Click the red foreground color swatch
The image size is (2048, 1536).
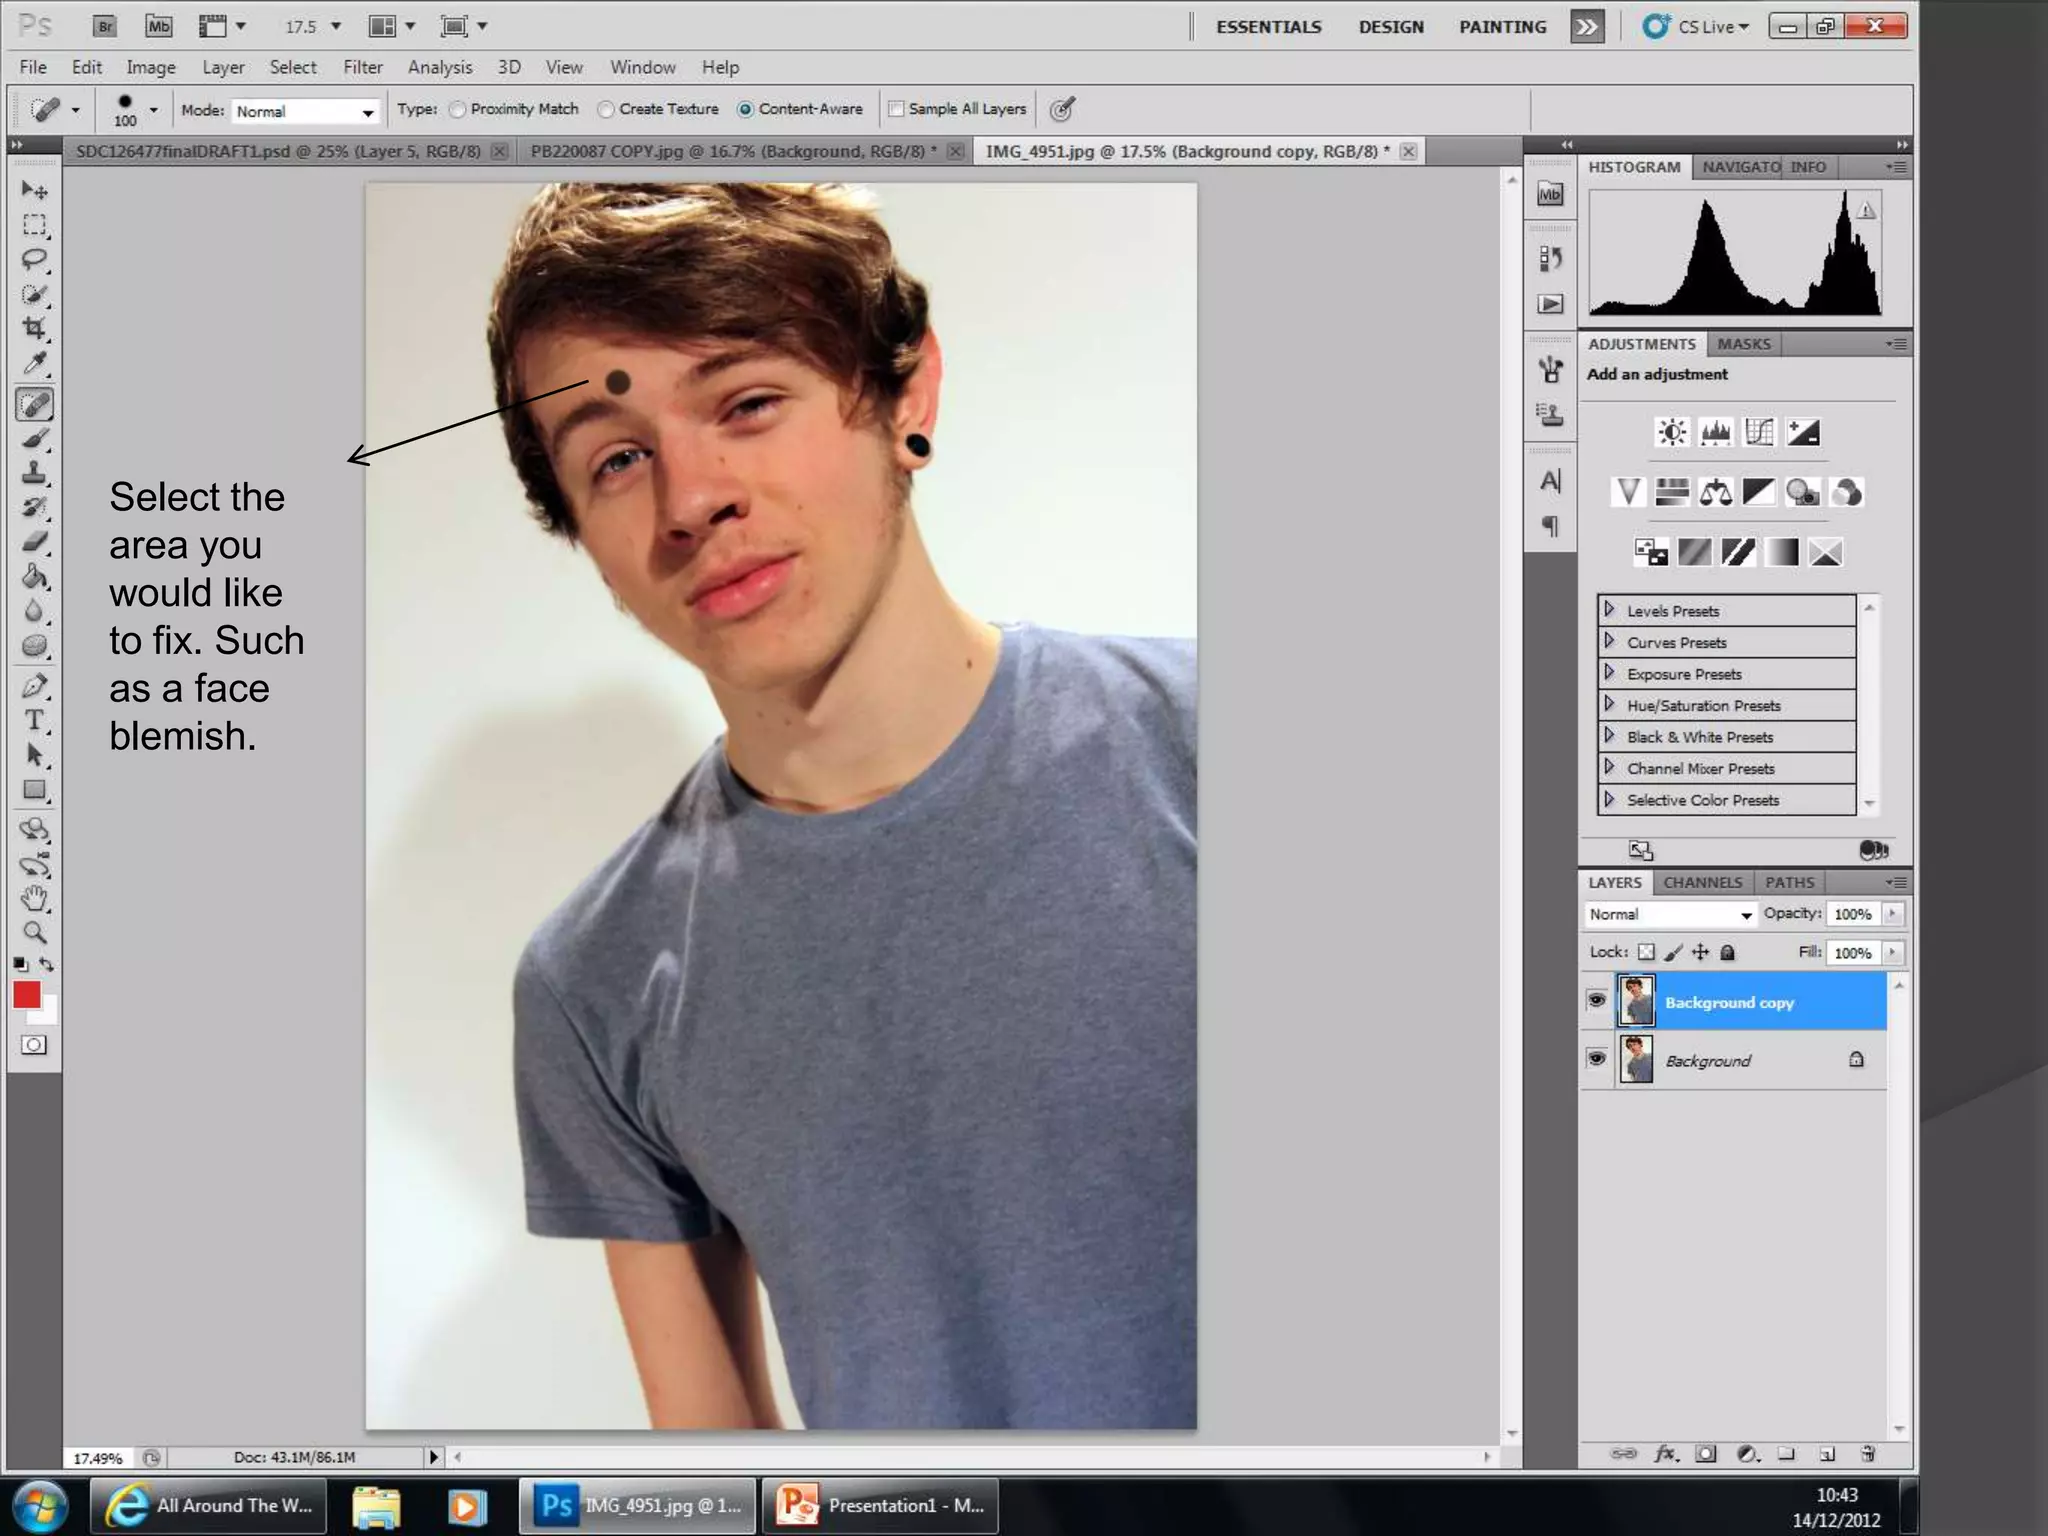[x=26, y=994]
